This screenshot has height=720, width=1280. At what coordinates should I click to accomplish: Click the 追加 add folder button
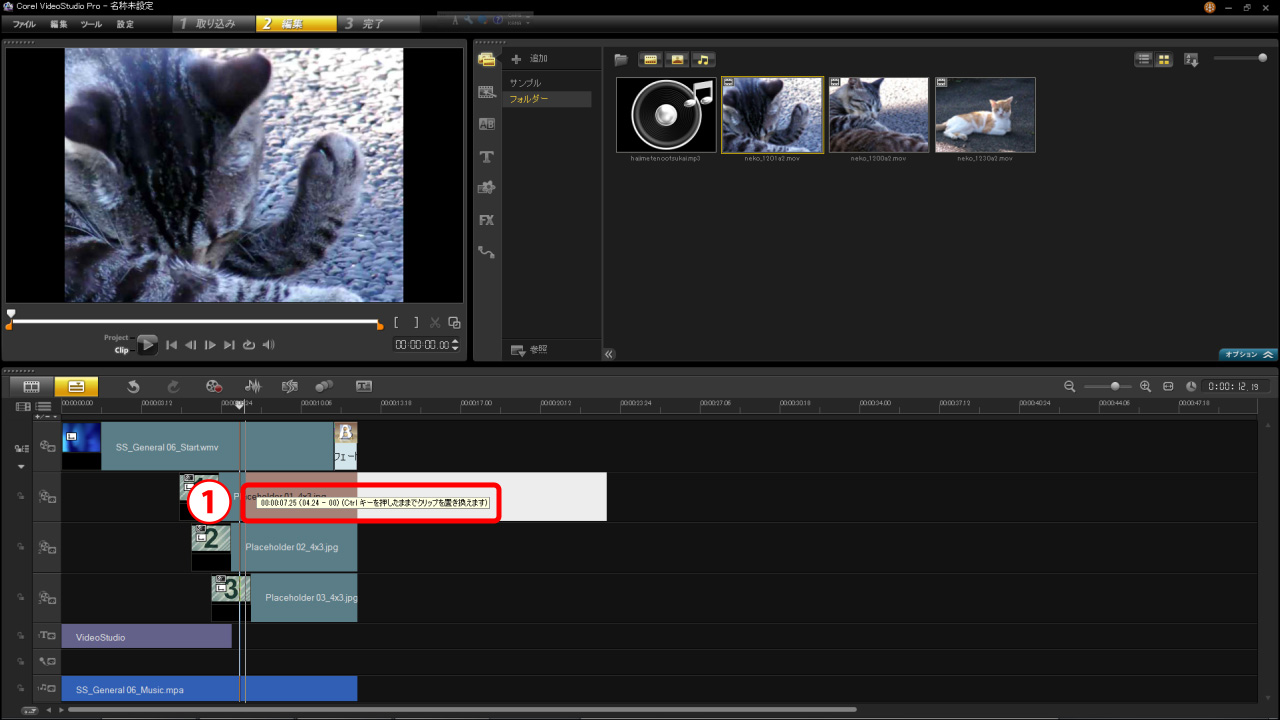(x=530, y=59)
